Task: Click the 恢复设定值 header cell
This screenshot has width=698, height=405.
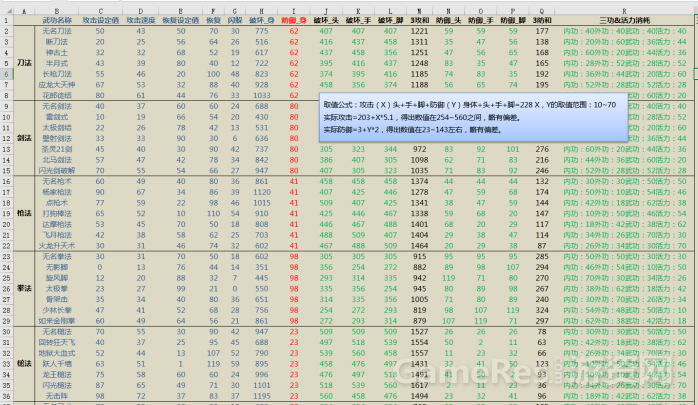Action: point(180,20)
